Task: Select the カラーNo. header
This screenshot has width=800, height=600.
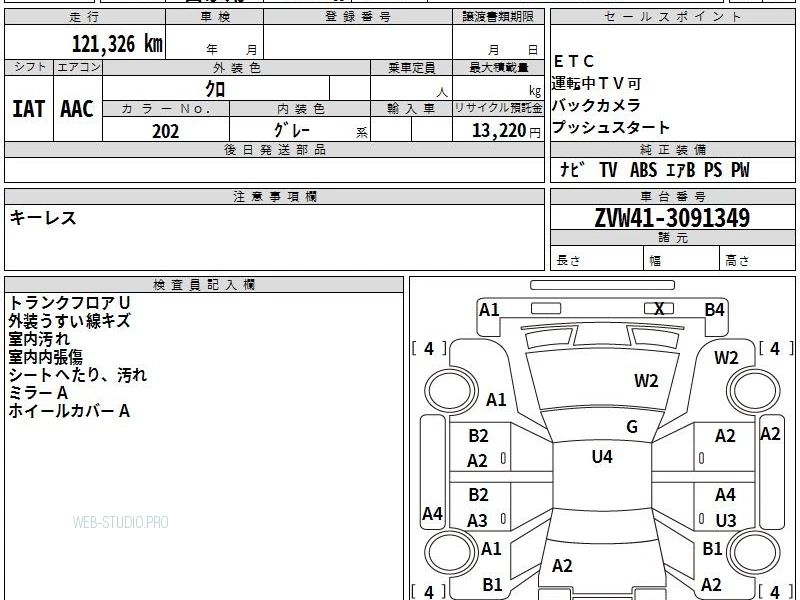Action: pos(166,109)
